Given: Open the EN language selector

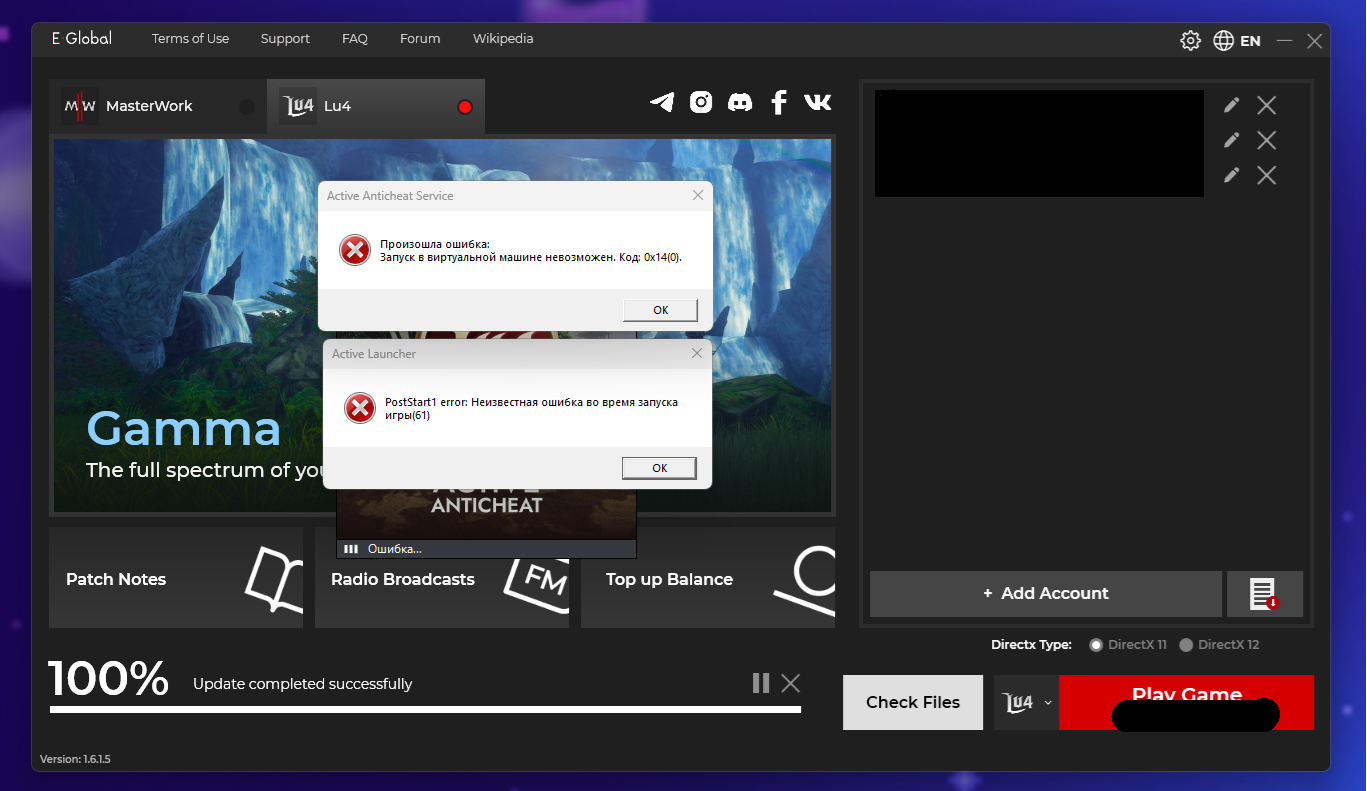Looking at the screenshot, I should tap(1237, 41).
